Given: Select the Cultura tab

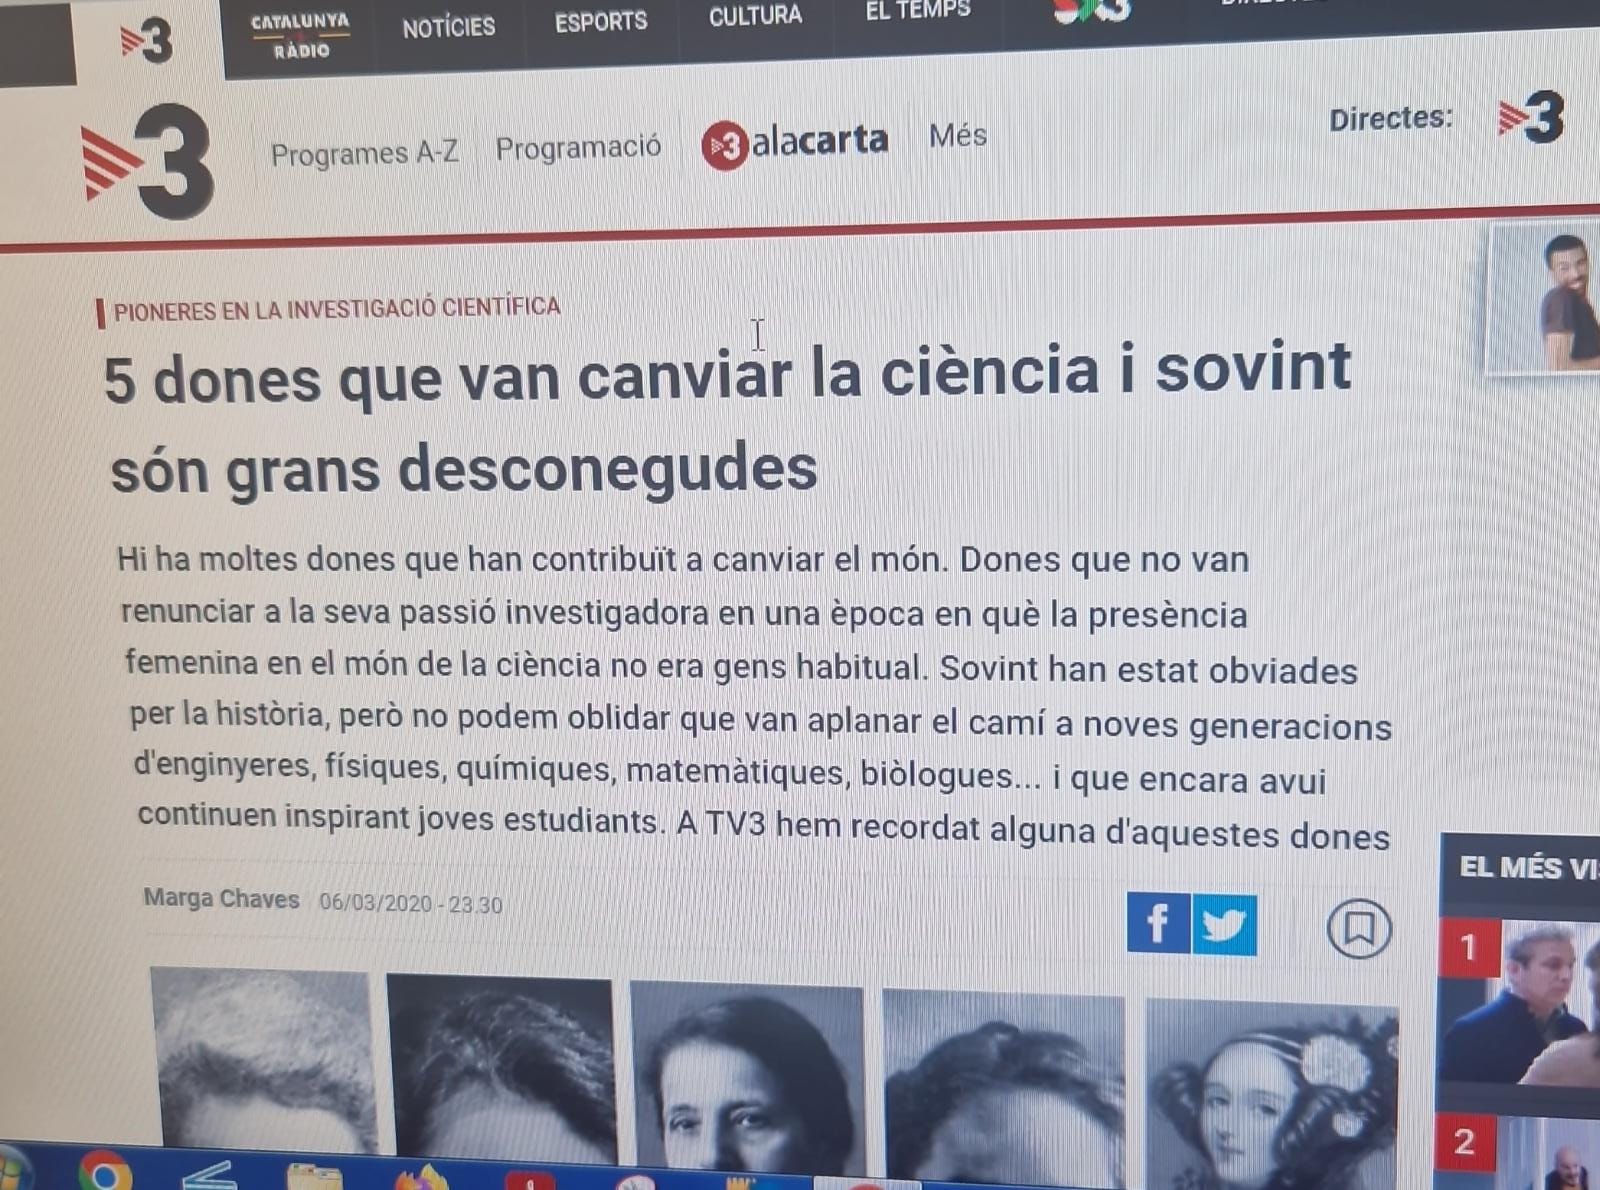Looking at the screenshot, I should (x=756, y=15).
